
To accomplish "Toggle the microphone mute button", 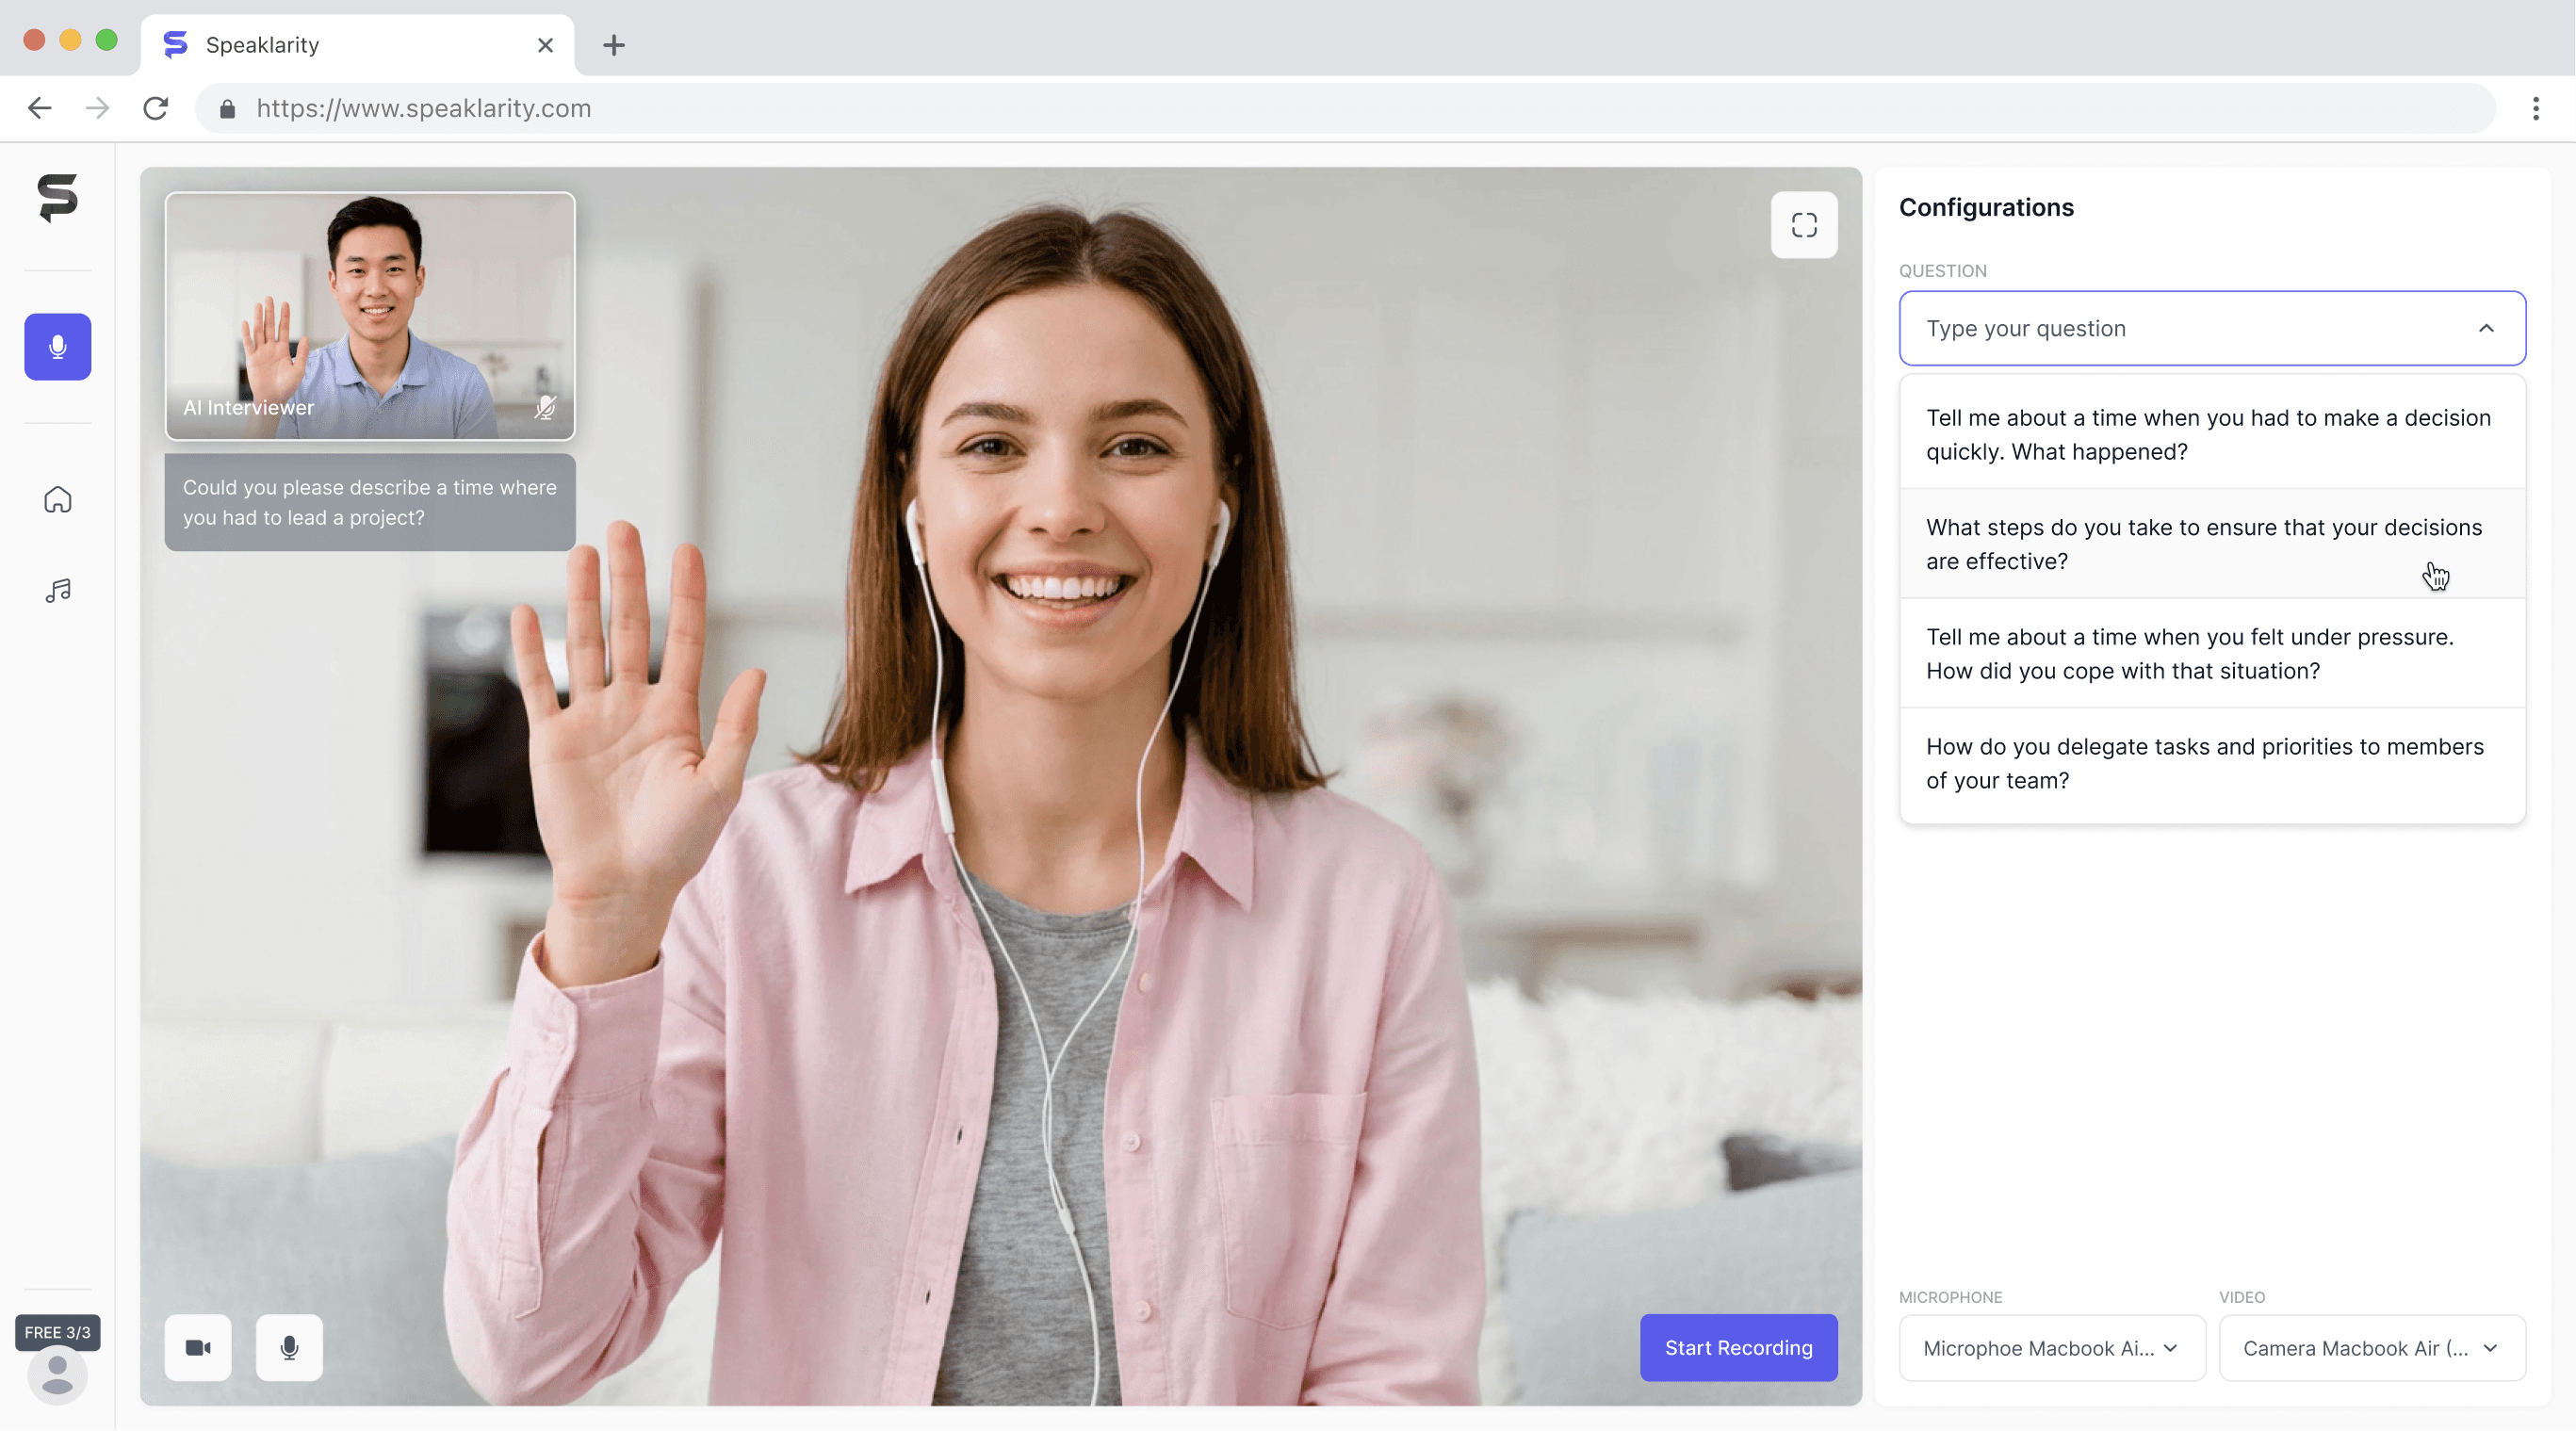I will (x=289, y=1347).
